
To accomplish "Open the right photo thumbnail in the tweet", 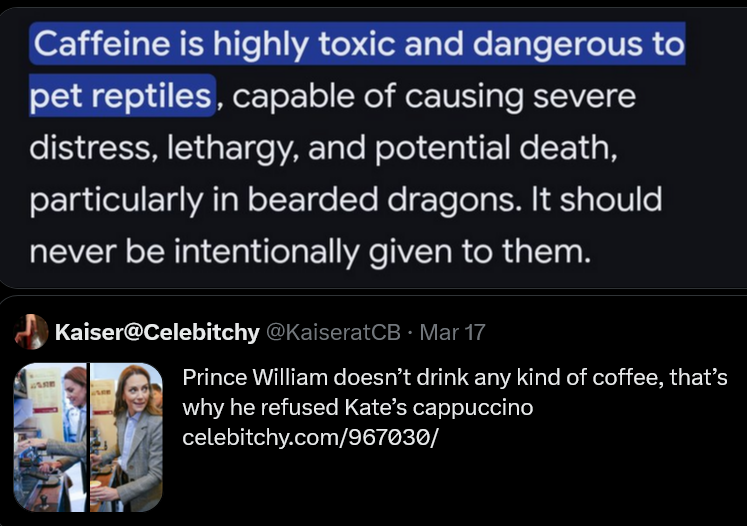I will [127, 437].
